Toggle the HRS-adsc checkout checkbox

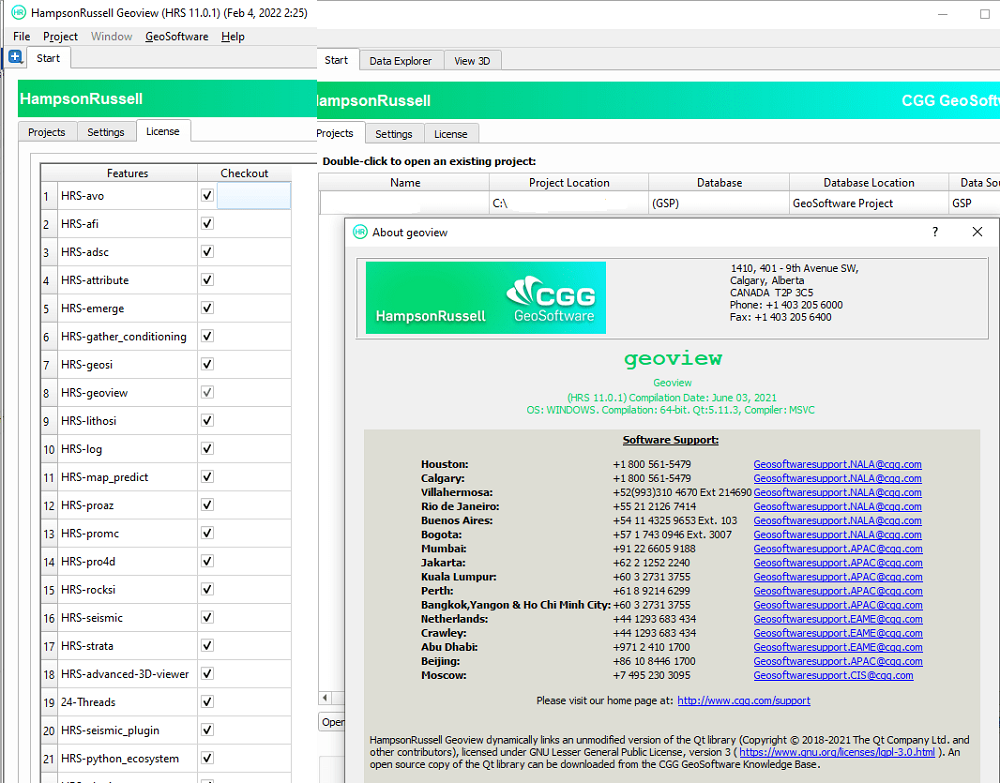[x=207, y=251]
